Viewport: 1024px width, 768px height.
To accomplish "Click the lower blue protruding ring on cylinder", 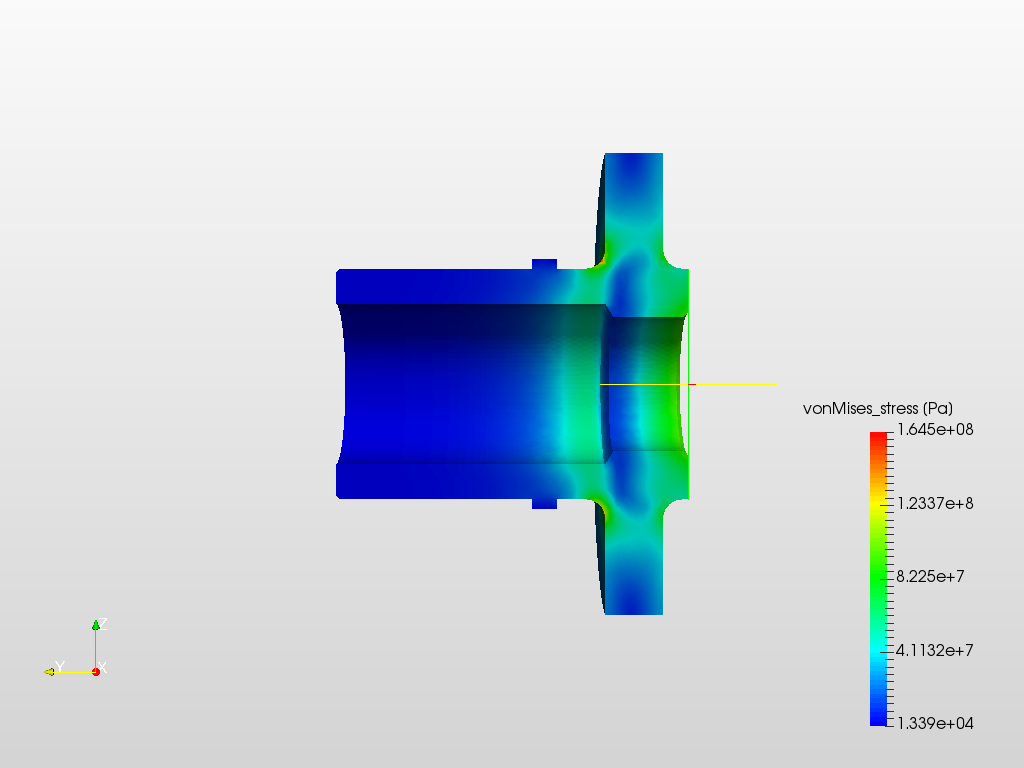I will 545,504.
